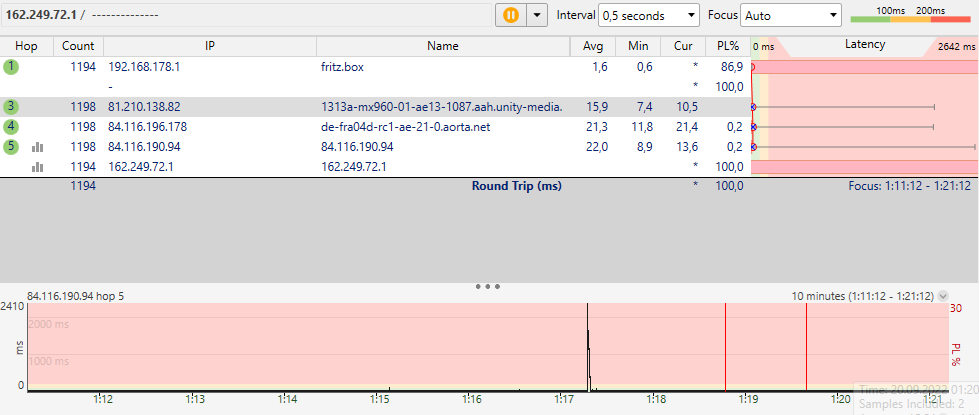Viewport: 979px width, 415px height.
Task: Click the green hop 5 circle icon
Action: pos(11,147)
